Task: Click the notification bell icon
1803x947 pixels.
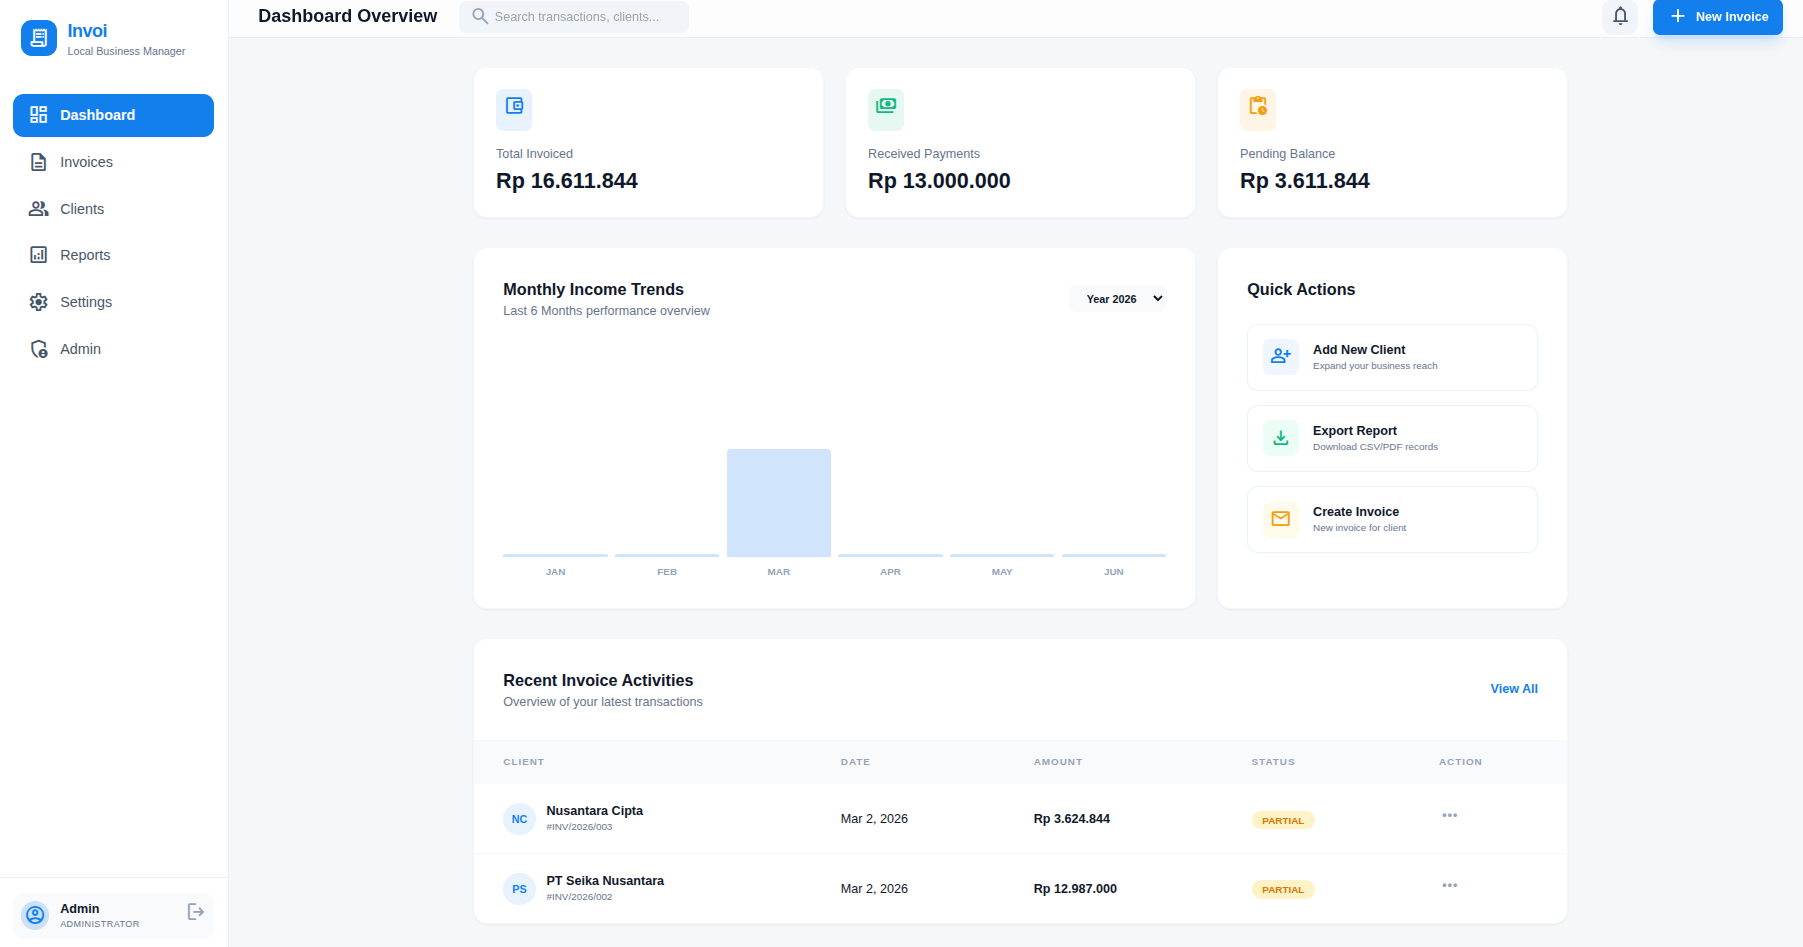Action: 1620,16
